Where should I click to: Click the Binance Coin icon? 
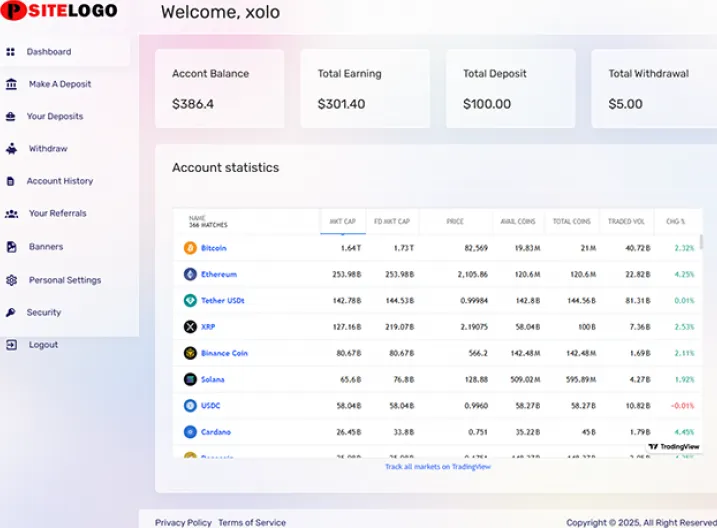pyautogui.click(x=190, y=353)
